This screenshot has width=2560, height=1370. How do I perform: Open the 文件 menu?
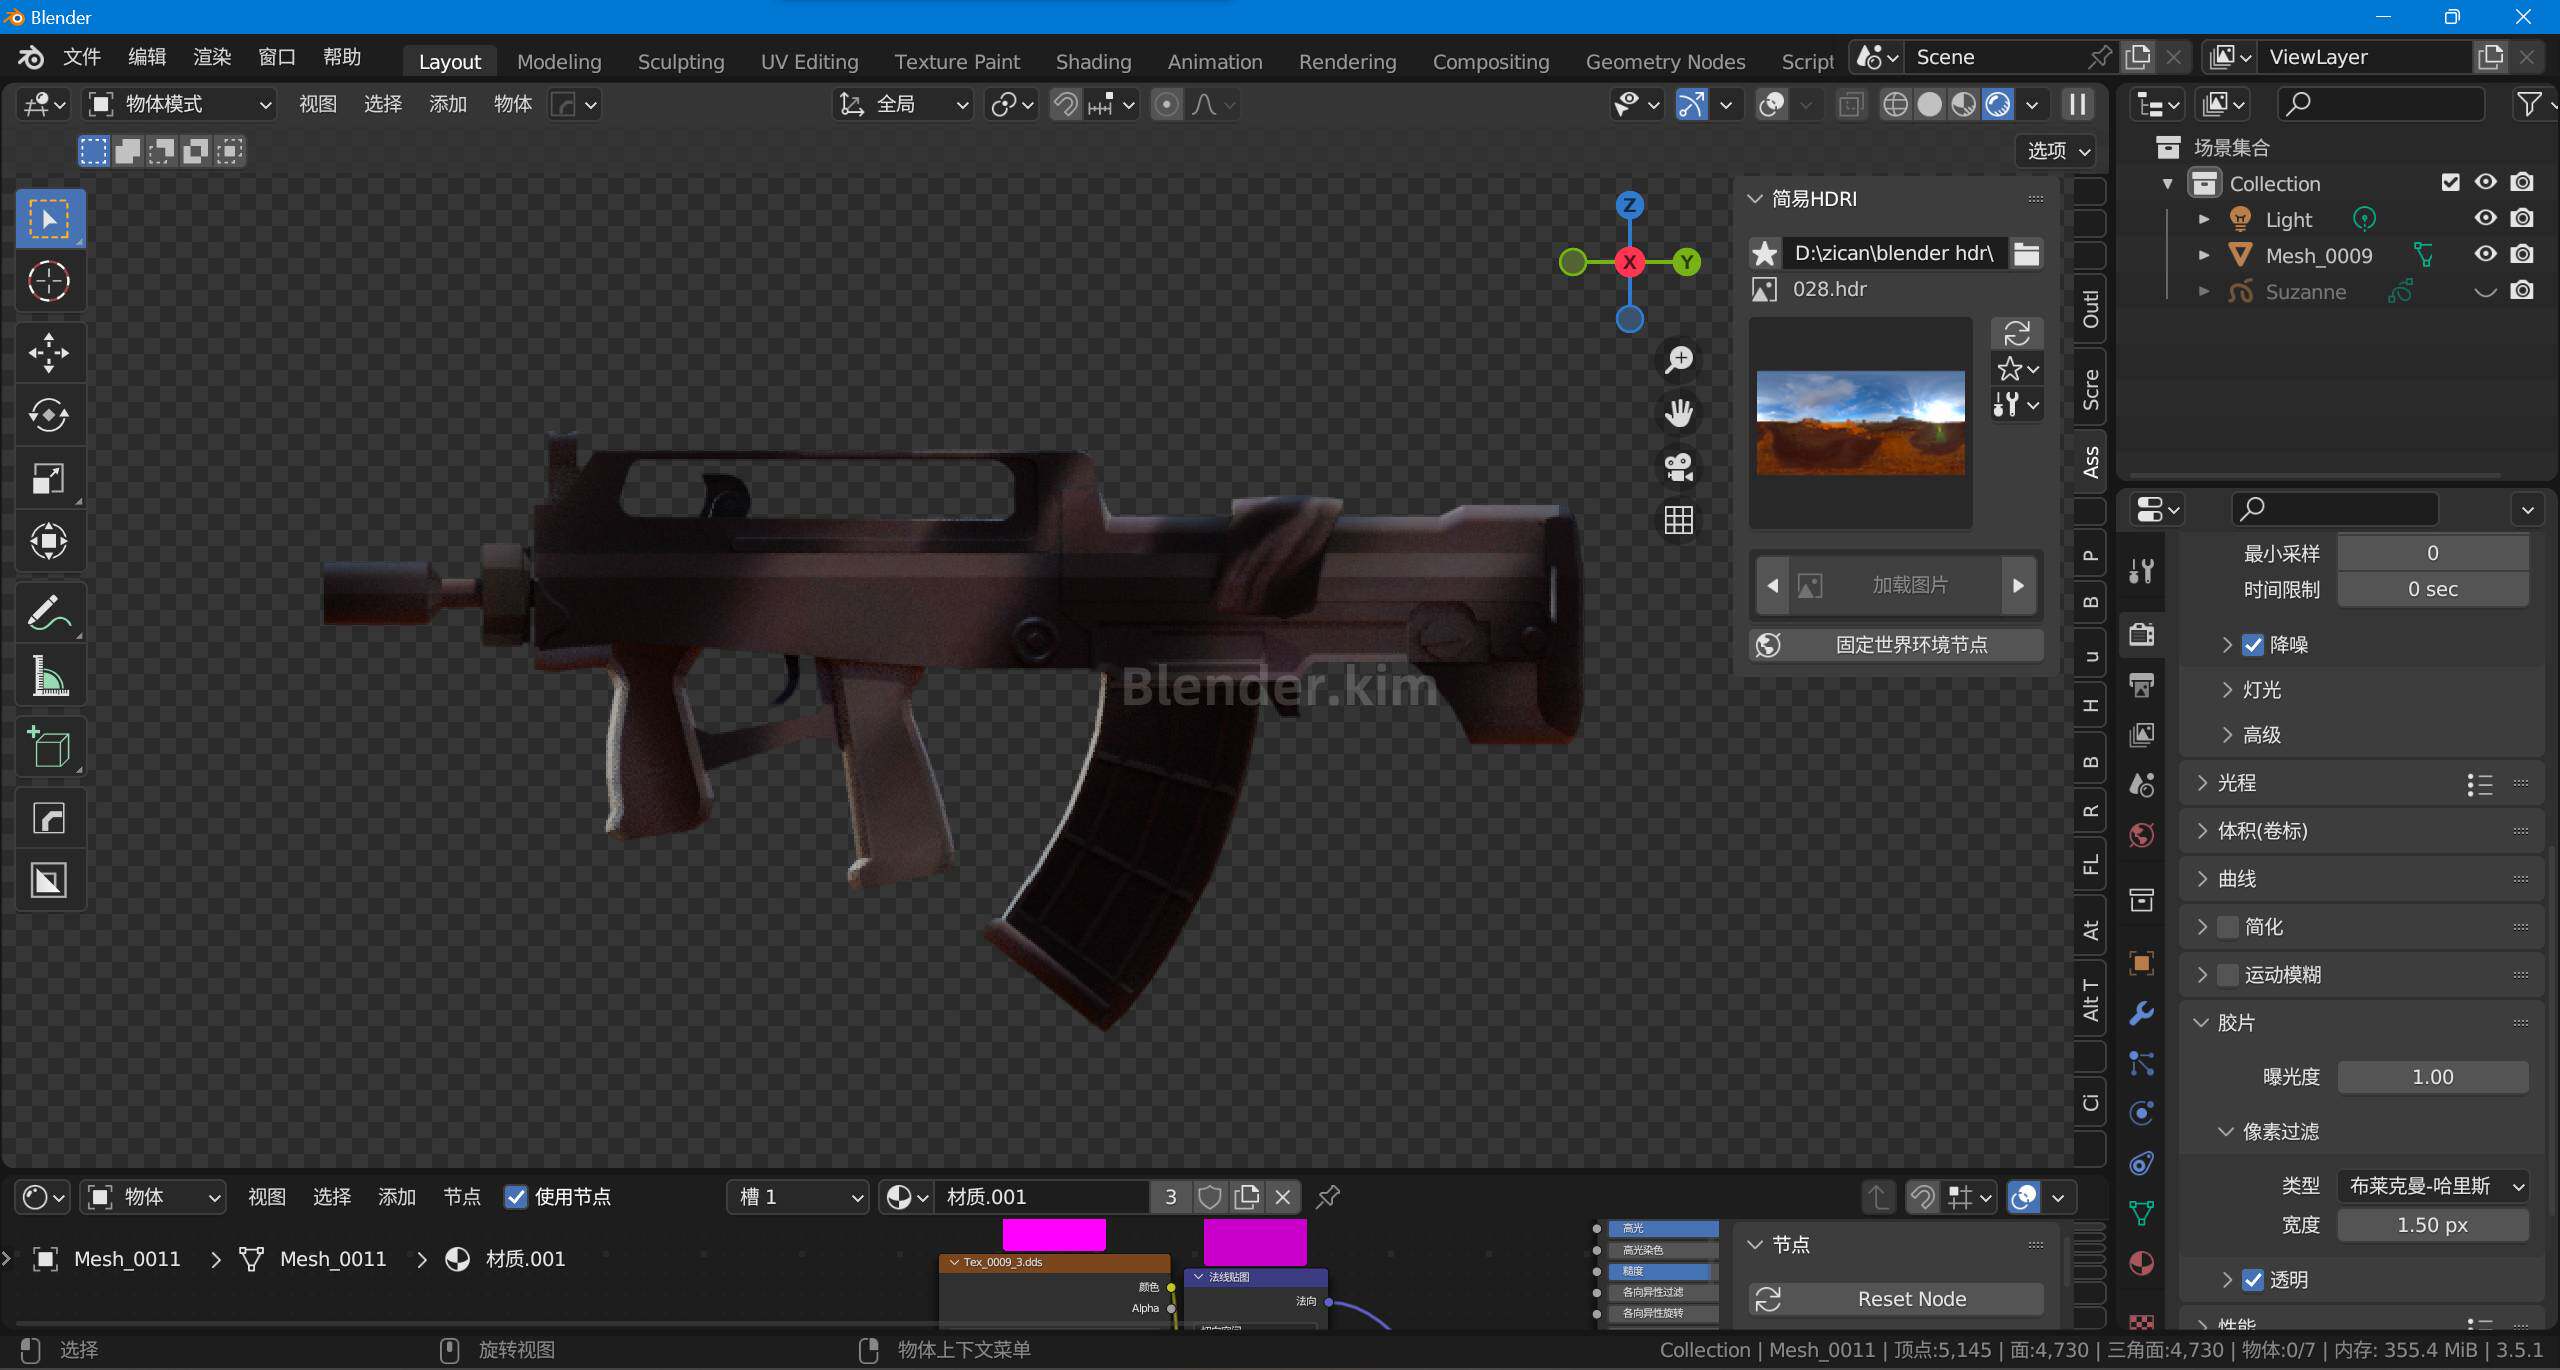(x=82, y=57)
